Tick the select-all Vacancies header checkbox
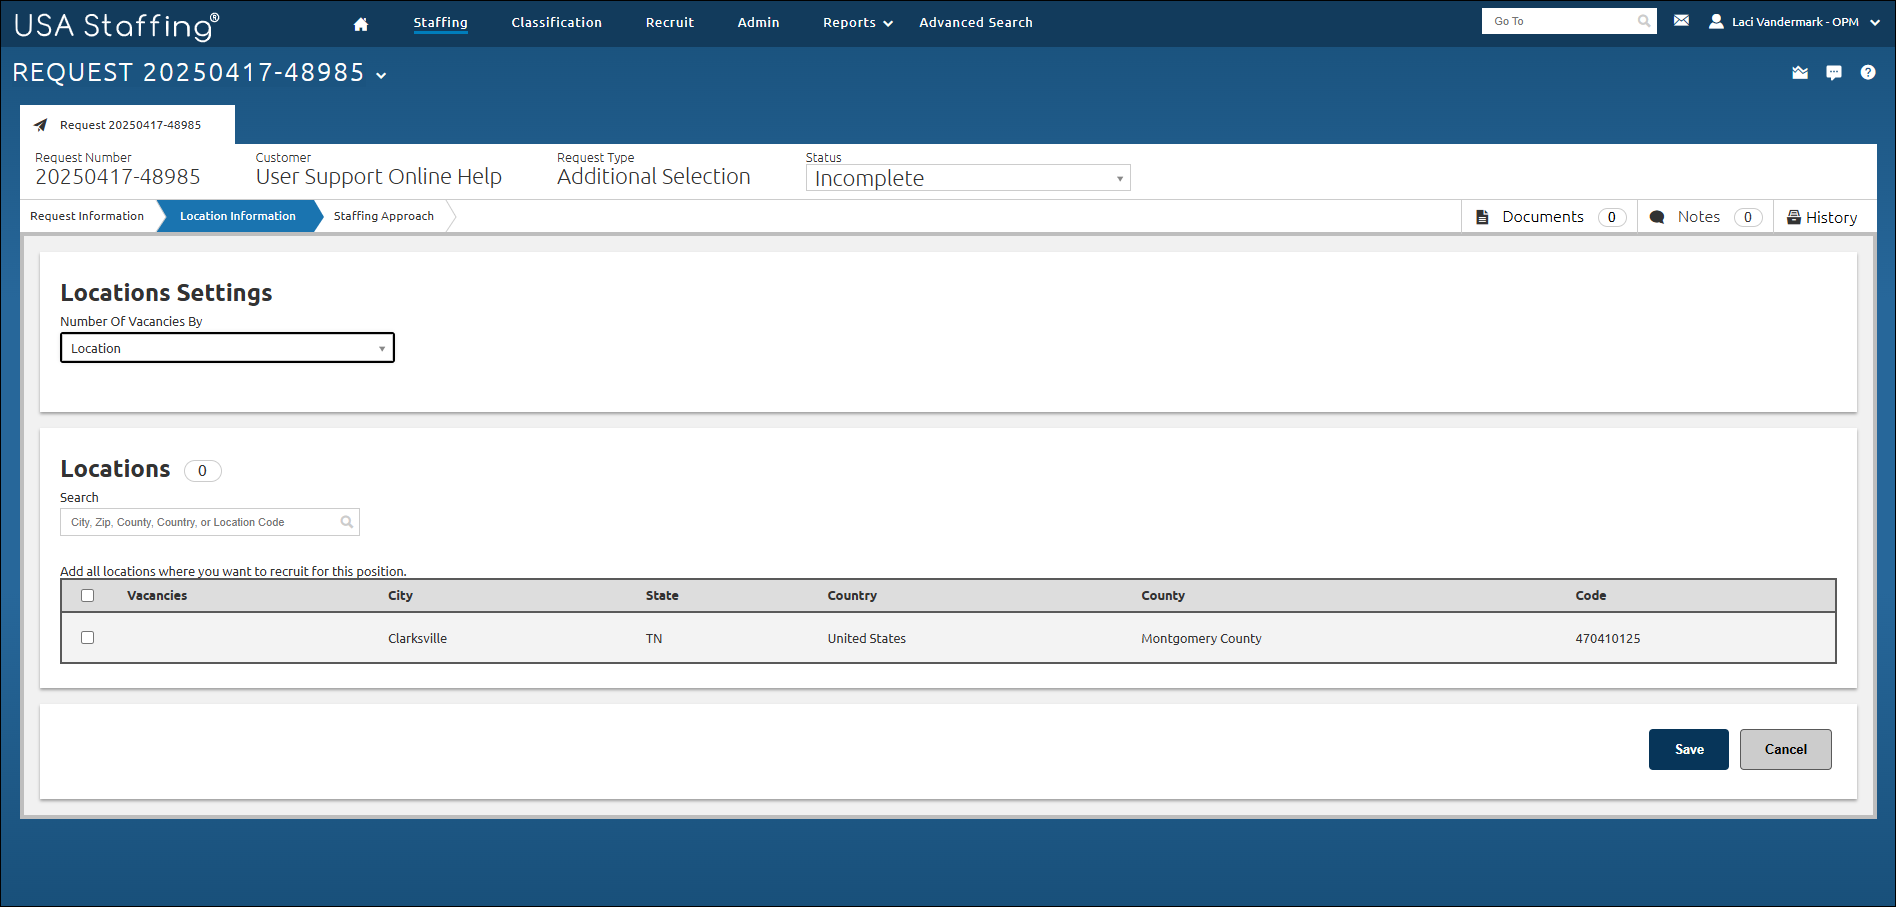The image size is (1896, 907). (88, 596)
